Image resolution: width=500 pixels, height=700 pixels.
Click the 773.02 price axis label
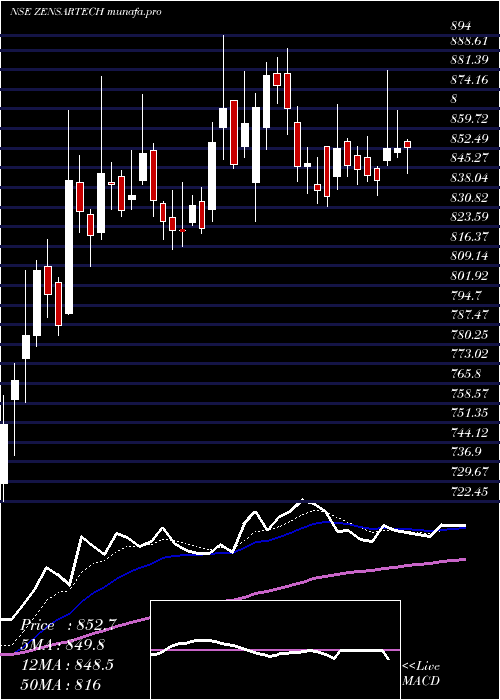point(469,354)
